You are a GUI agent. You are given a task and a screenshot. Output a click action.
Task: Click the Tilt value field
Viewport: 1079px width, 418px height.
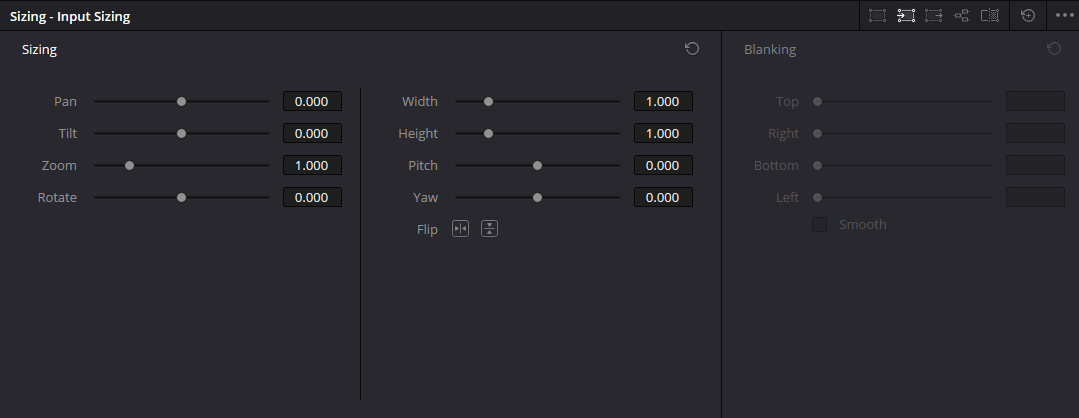pyautogui.click(x=312, y=134)
